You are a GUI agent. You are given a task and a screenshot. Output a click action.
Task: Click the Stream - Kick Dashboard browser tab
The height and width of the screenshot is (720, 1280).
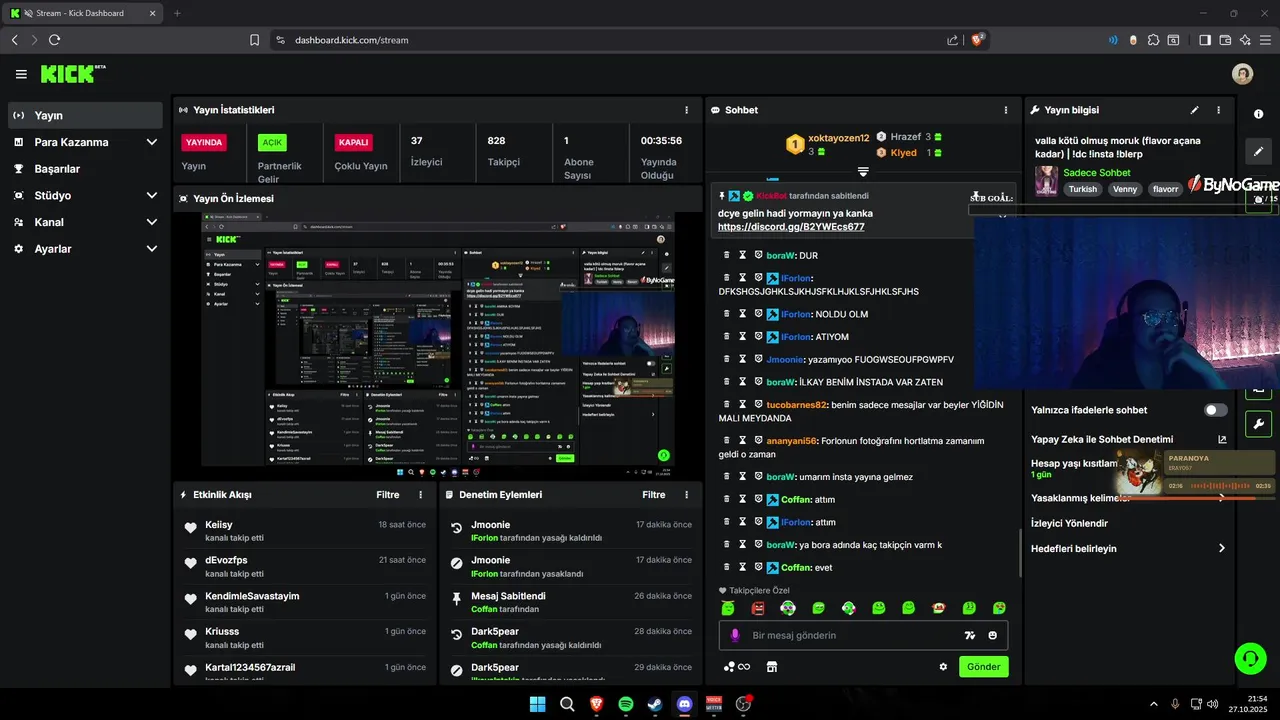[84, 13]
